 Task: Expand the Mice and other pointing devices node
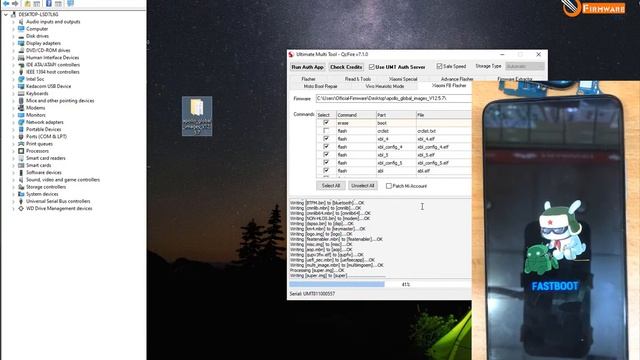[x=13, y=101]
